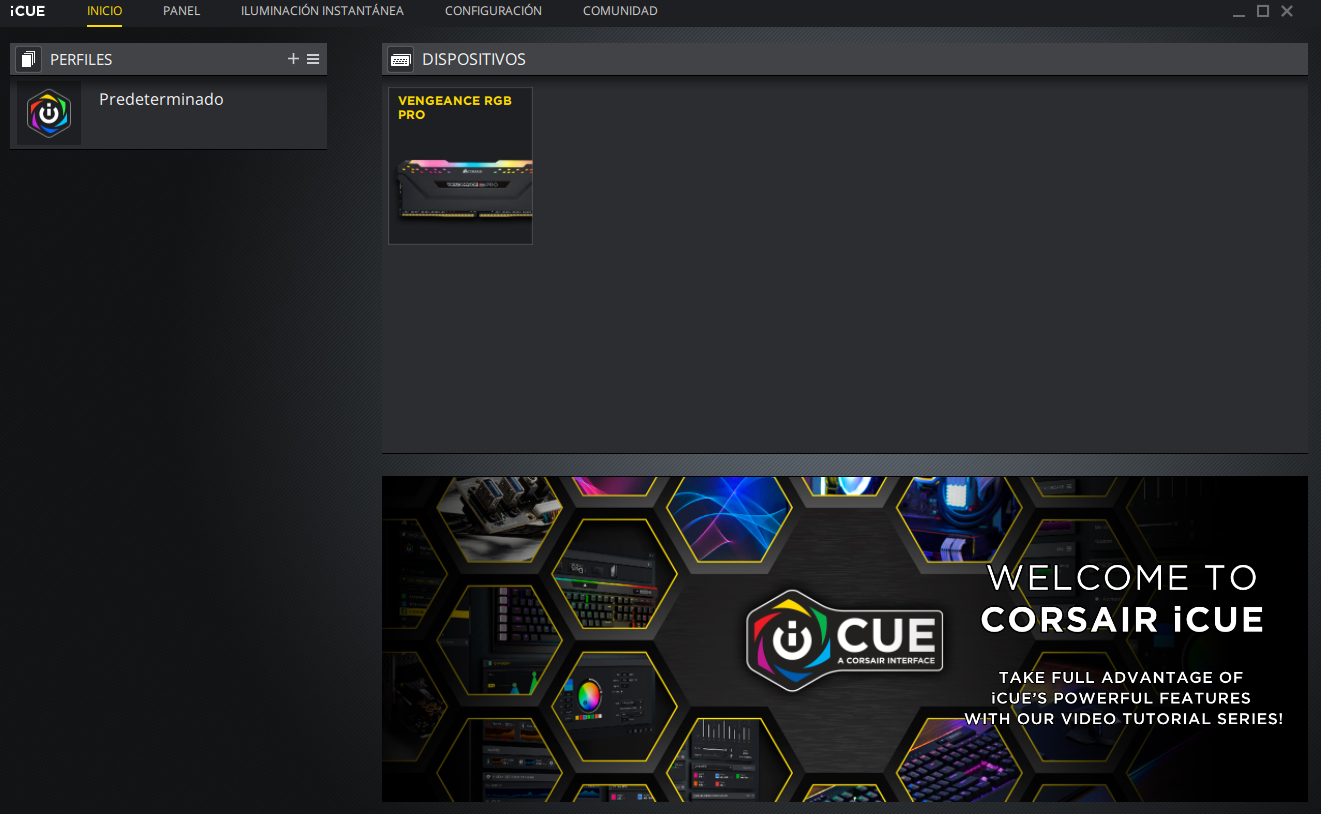Screen dimensions: 1321x814
Task: Close the iCUE window
Action: click(1287, 11)
